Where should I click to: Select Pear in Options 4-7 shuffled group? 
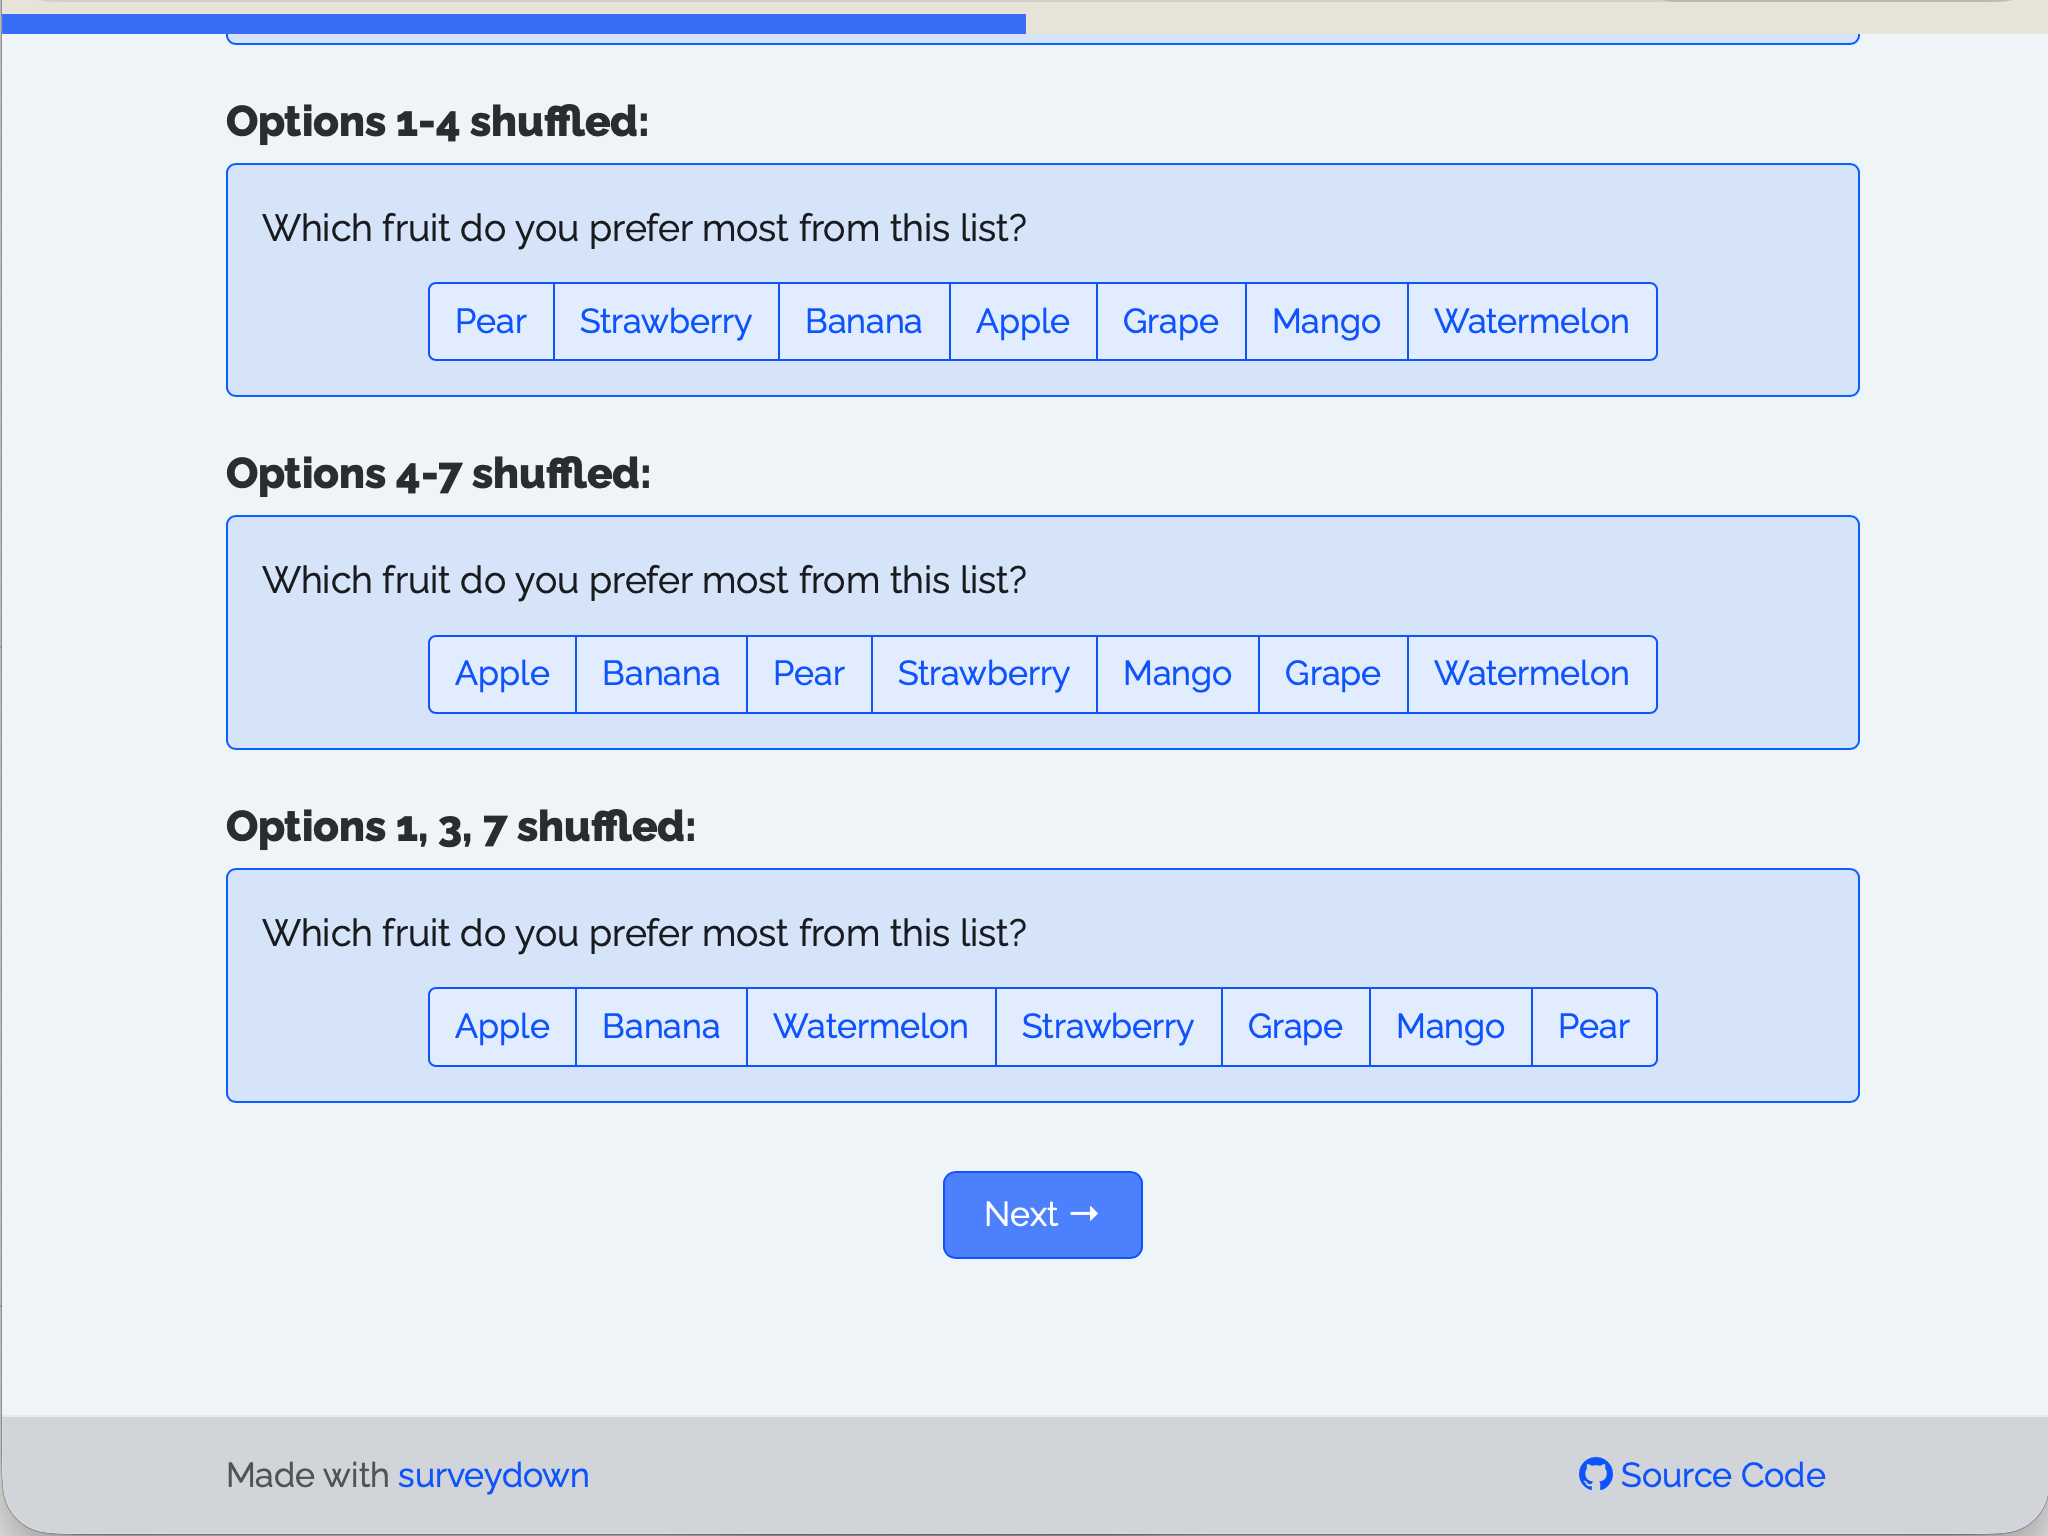click(809, 674)
